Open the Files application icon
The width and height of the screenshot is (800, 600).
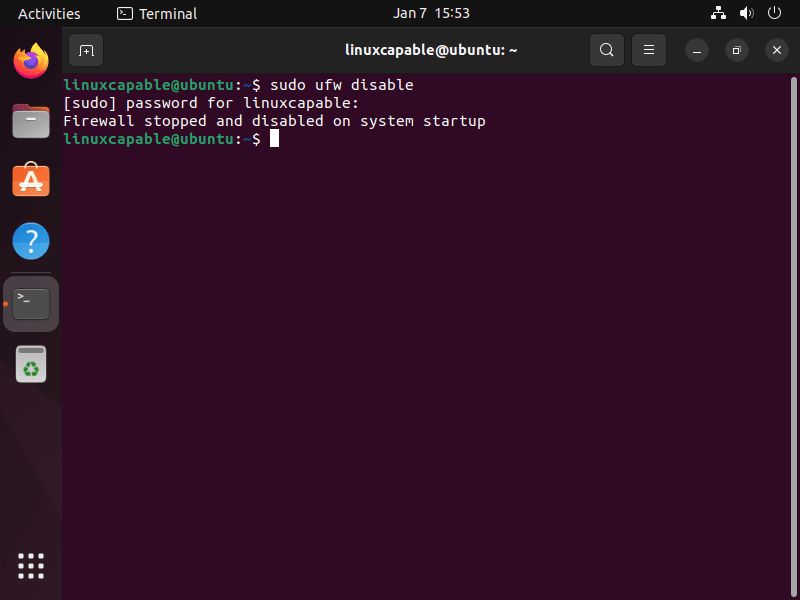tap(31, 121)
